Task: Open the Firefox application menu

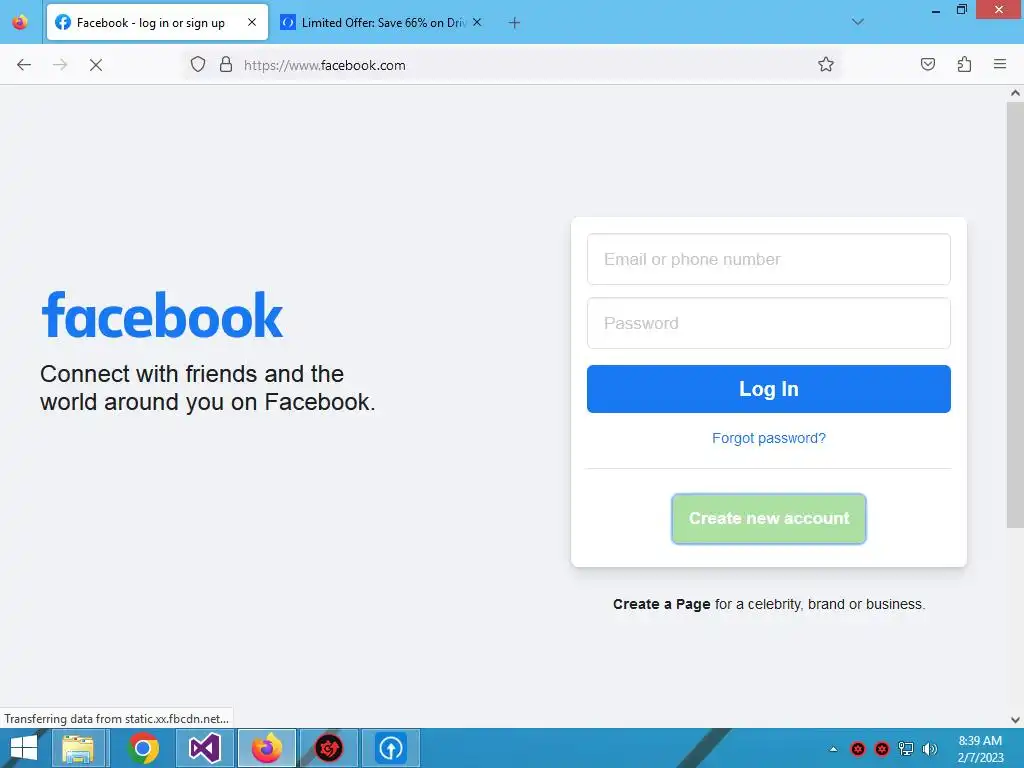Action: coord(1000,64)
